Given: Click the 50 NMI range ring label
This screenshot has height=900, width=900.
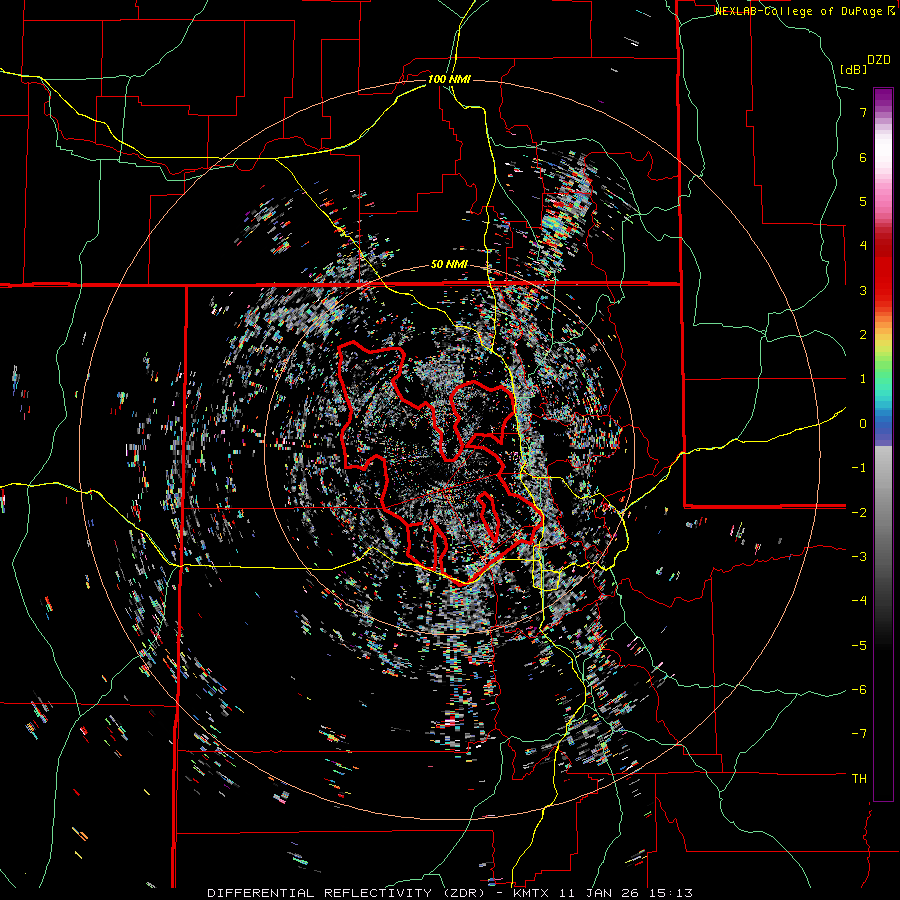Looking at the screenshot, I should coord(449,265).
